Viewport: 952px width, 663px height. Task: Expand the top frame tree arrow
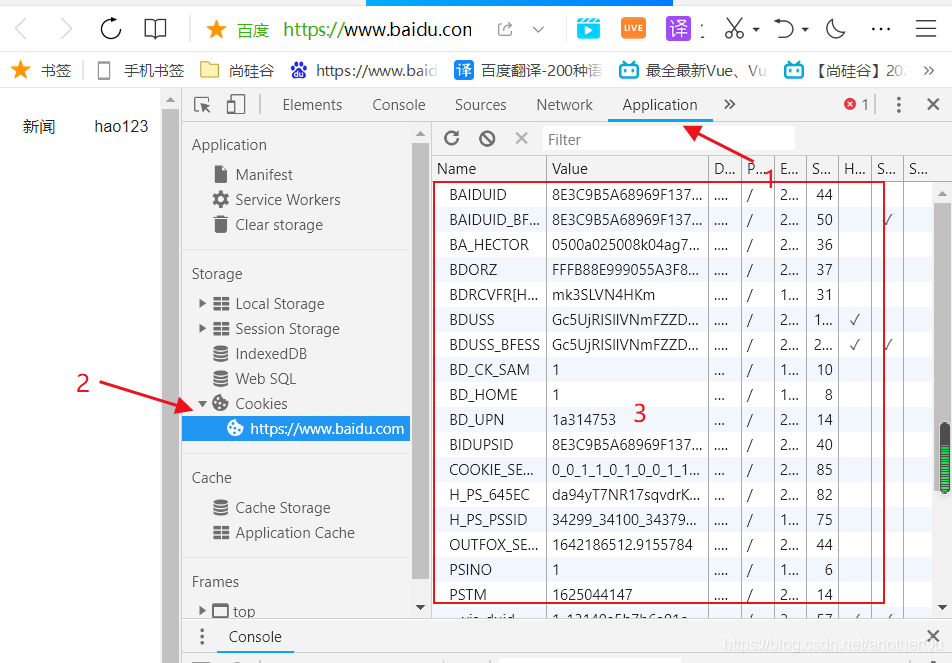[x=203, y=610]
